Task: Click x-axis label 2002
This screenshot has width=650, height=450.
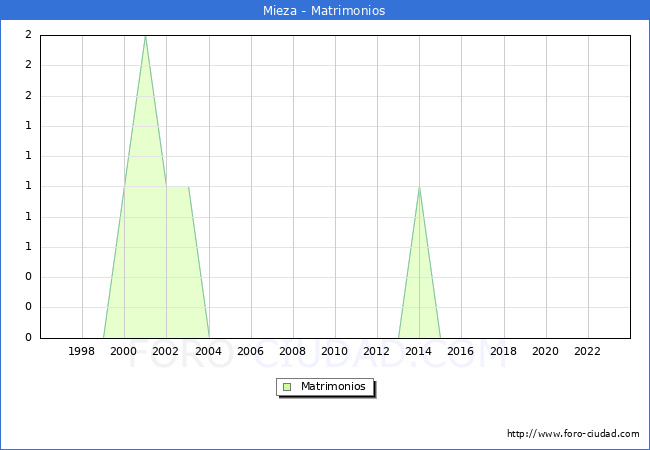Action: (x=165, y=351)
